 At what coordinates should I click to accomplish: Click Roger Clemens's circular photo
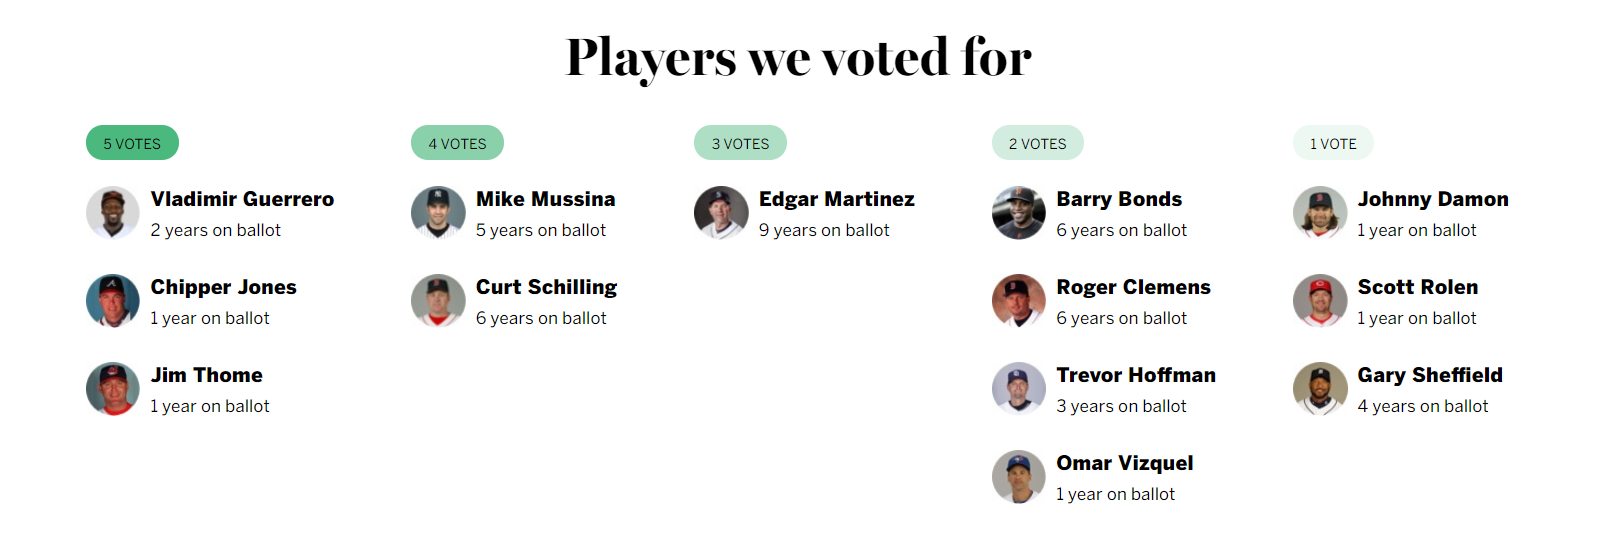[1019, 301]
